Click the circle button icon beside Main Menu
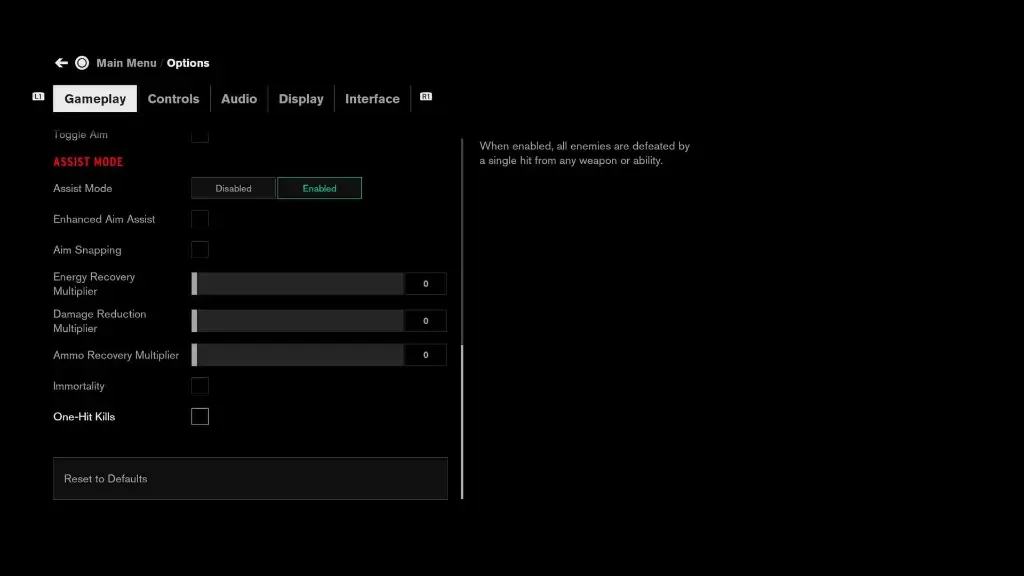The height and width of the screenshot is (576, 1024). click(x=82, y=63)
